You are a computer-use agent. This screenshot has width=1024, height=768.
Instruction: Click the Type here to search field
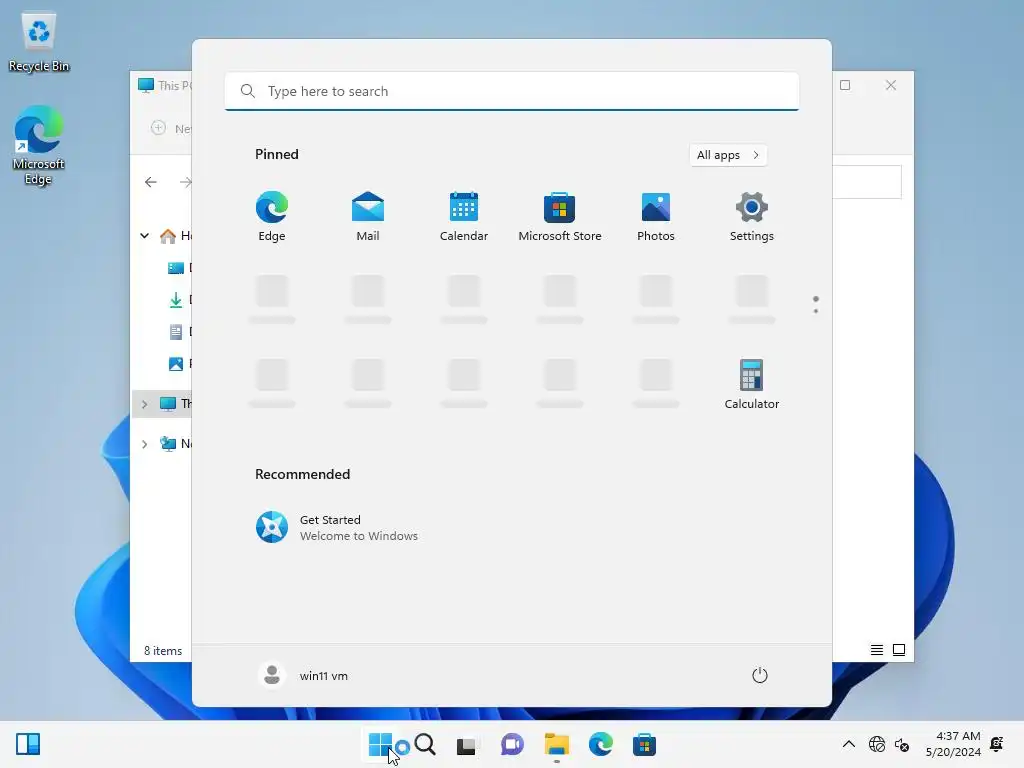(x=512, y=91)
